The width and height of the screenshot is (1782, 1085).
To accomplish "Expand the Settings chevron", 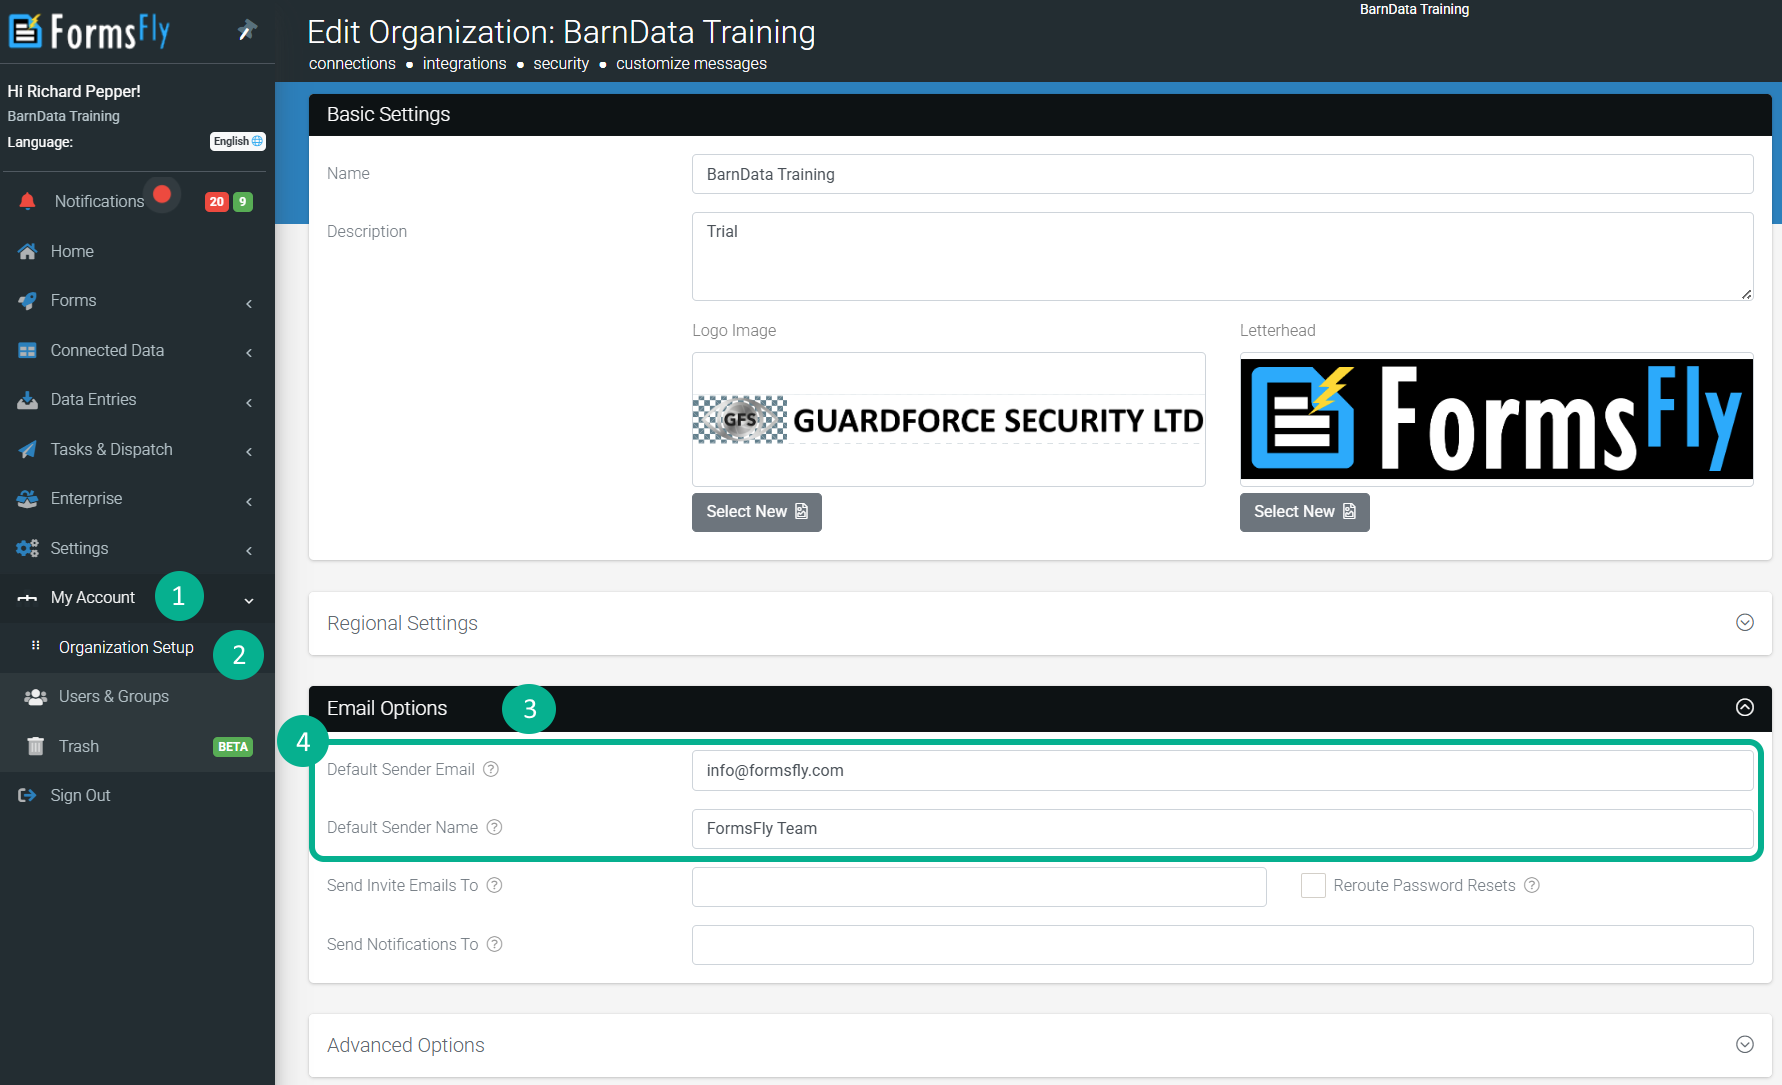I will pyautogui.click(x=249, y=550).
